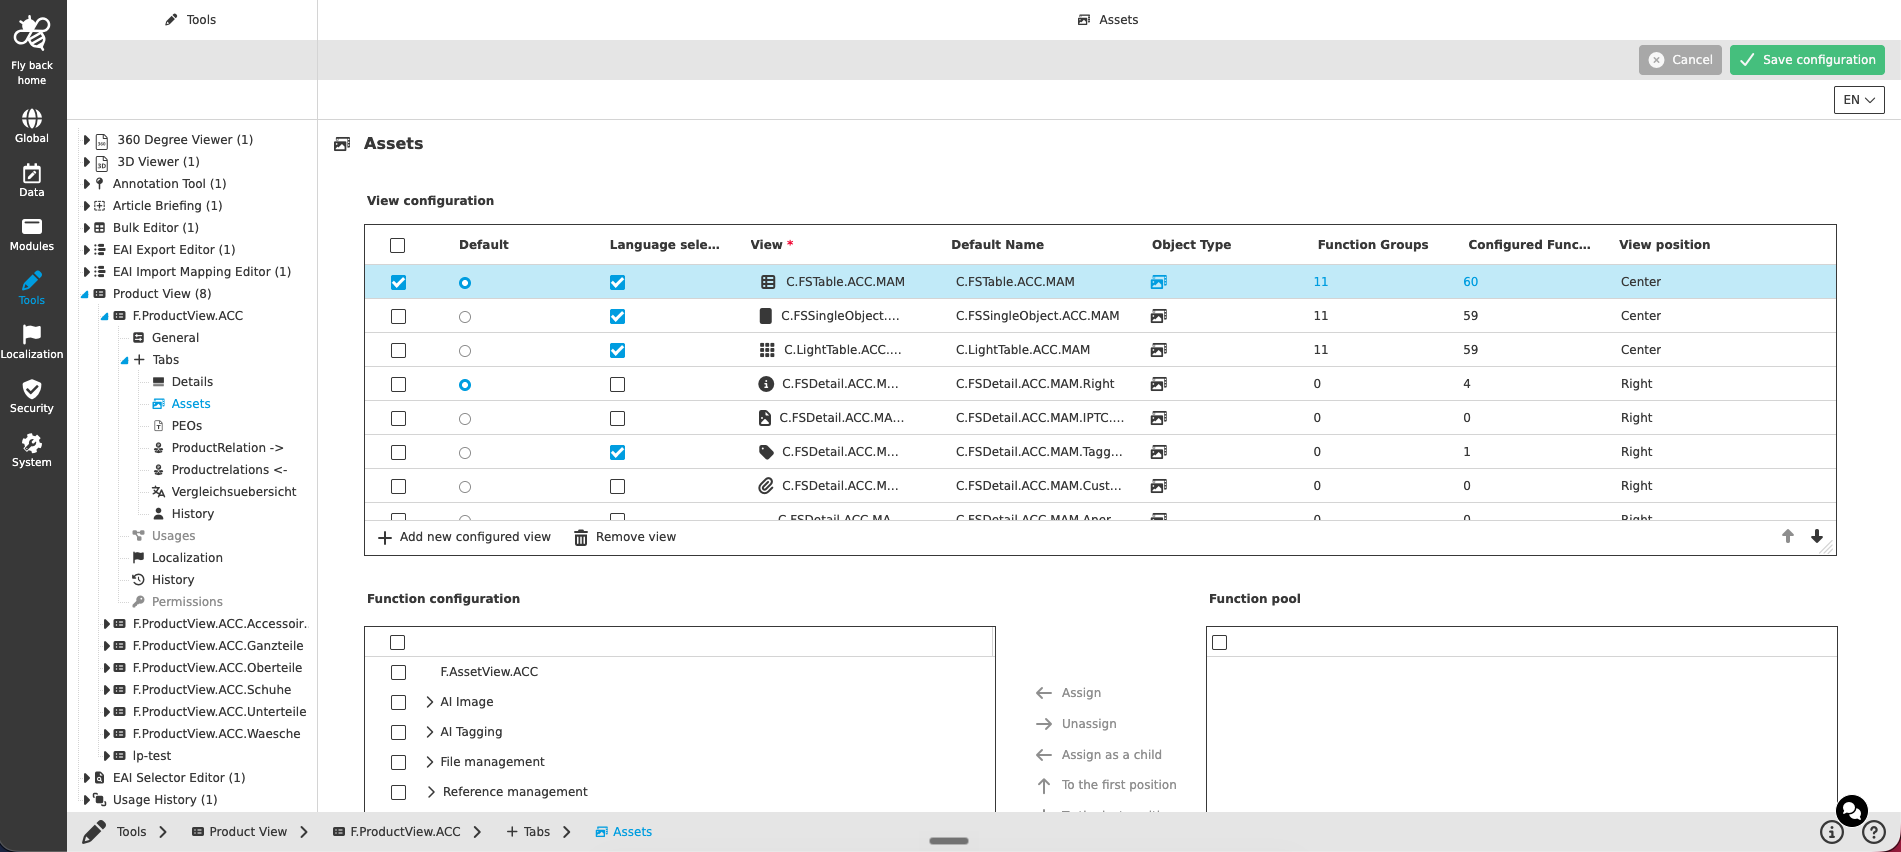Open the Security shield in sidebar
1901x852 pixels.
(x=32, y=396)
